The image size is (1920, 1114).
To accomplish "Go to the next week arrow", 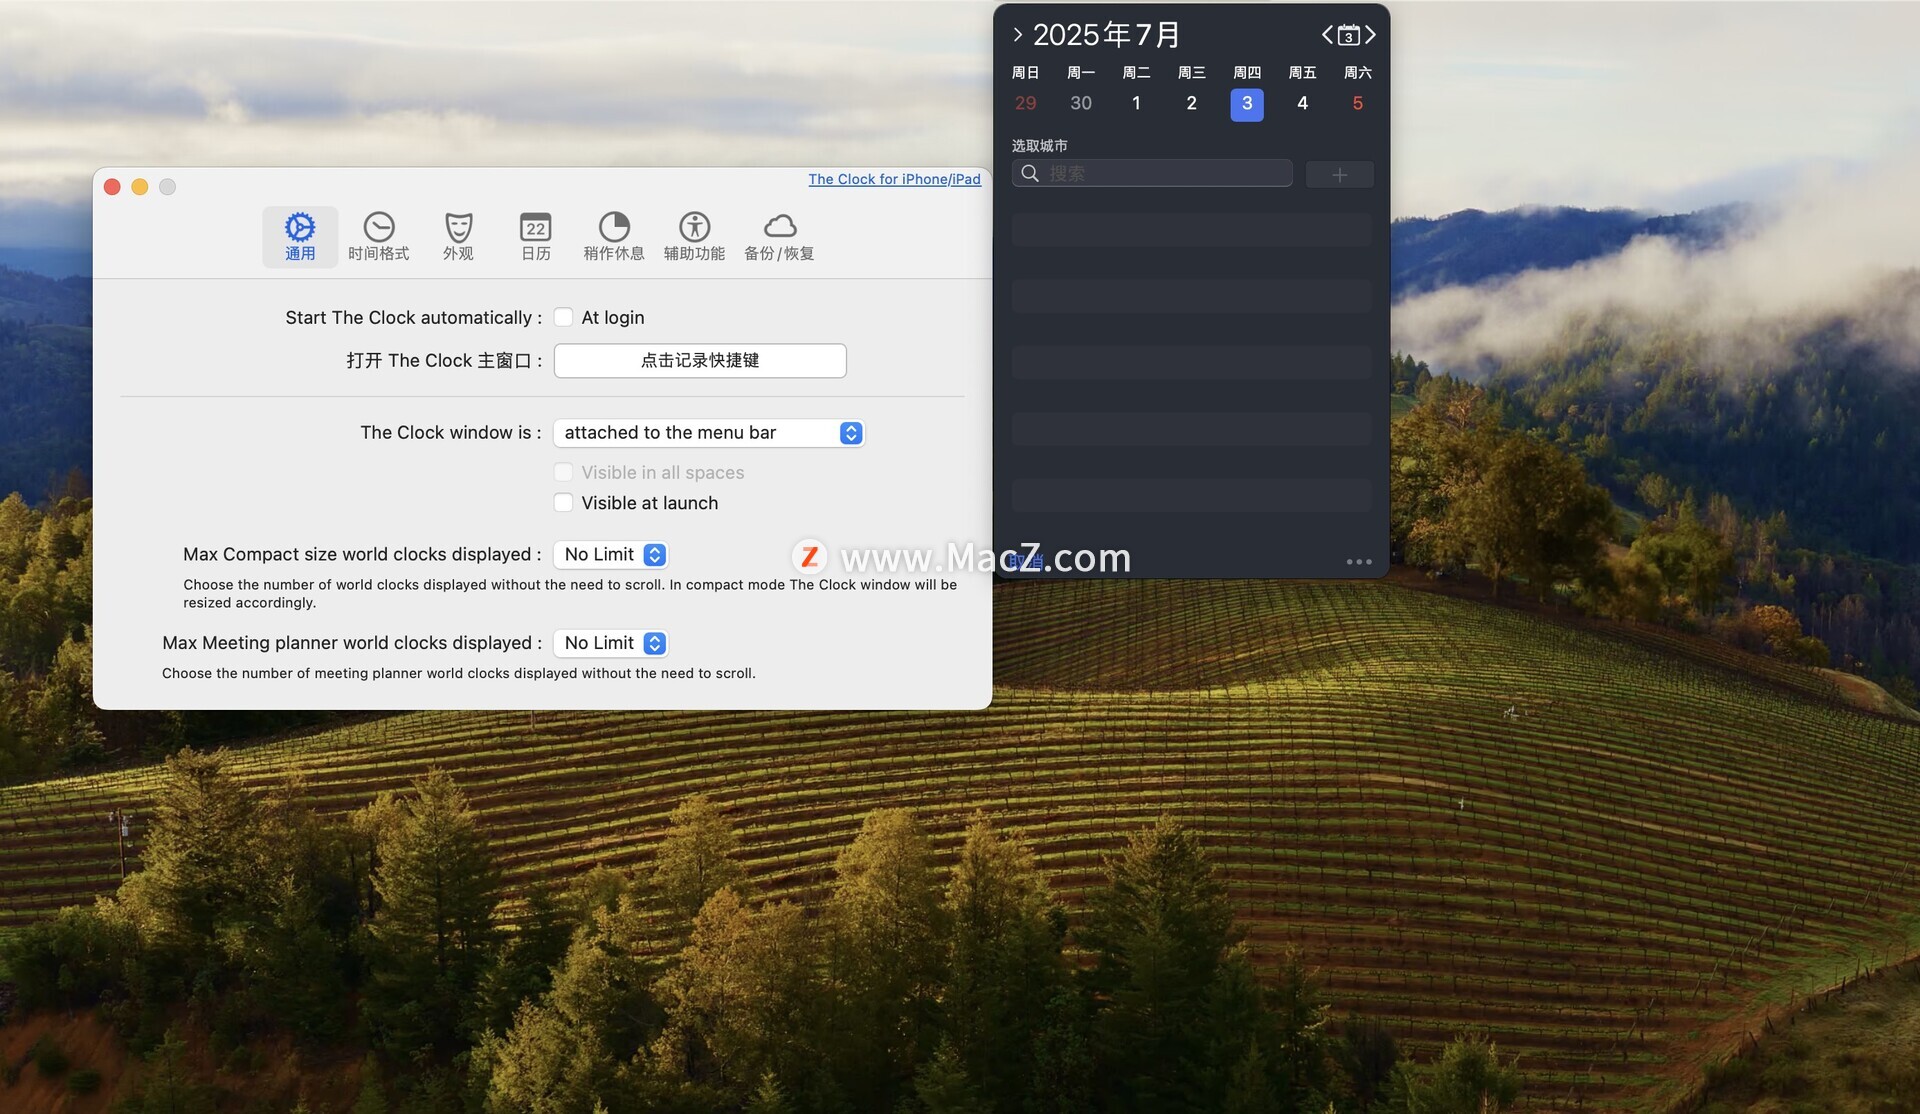I will point(1370,35).
